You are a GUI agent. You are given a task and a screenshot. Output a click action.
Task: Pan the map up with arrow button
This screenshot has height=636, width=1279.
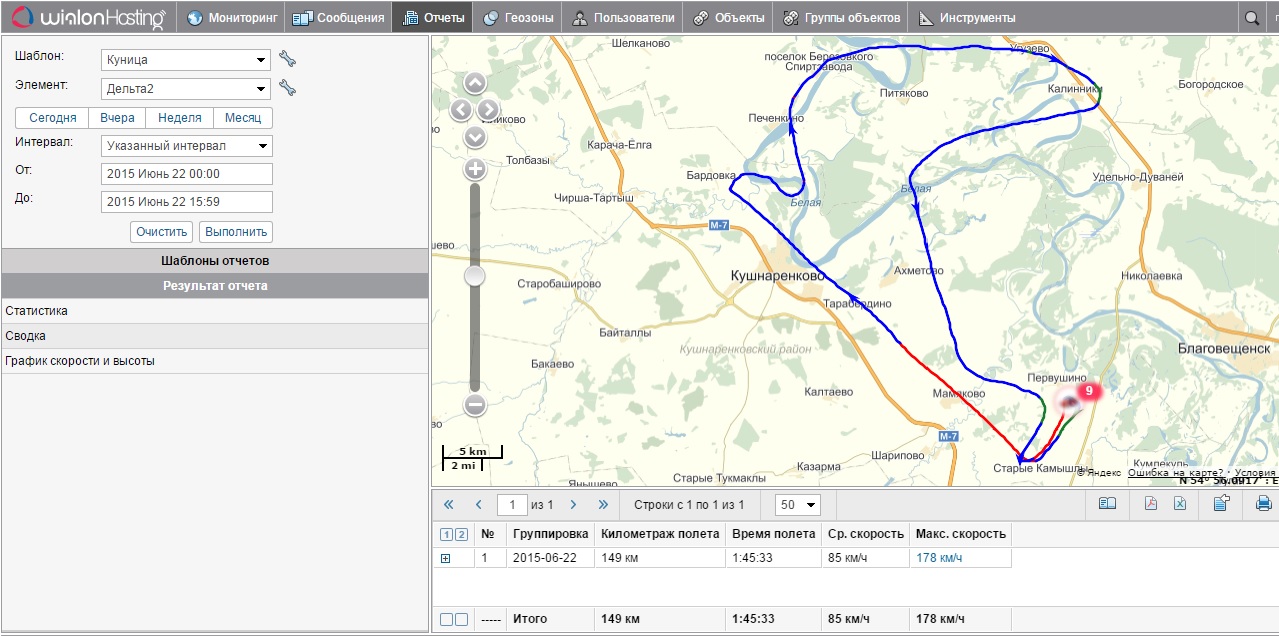[475, 83]
